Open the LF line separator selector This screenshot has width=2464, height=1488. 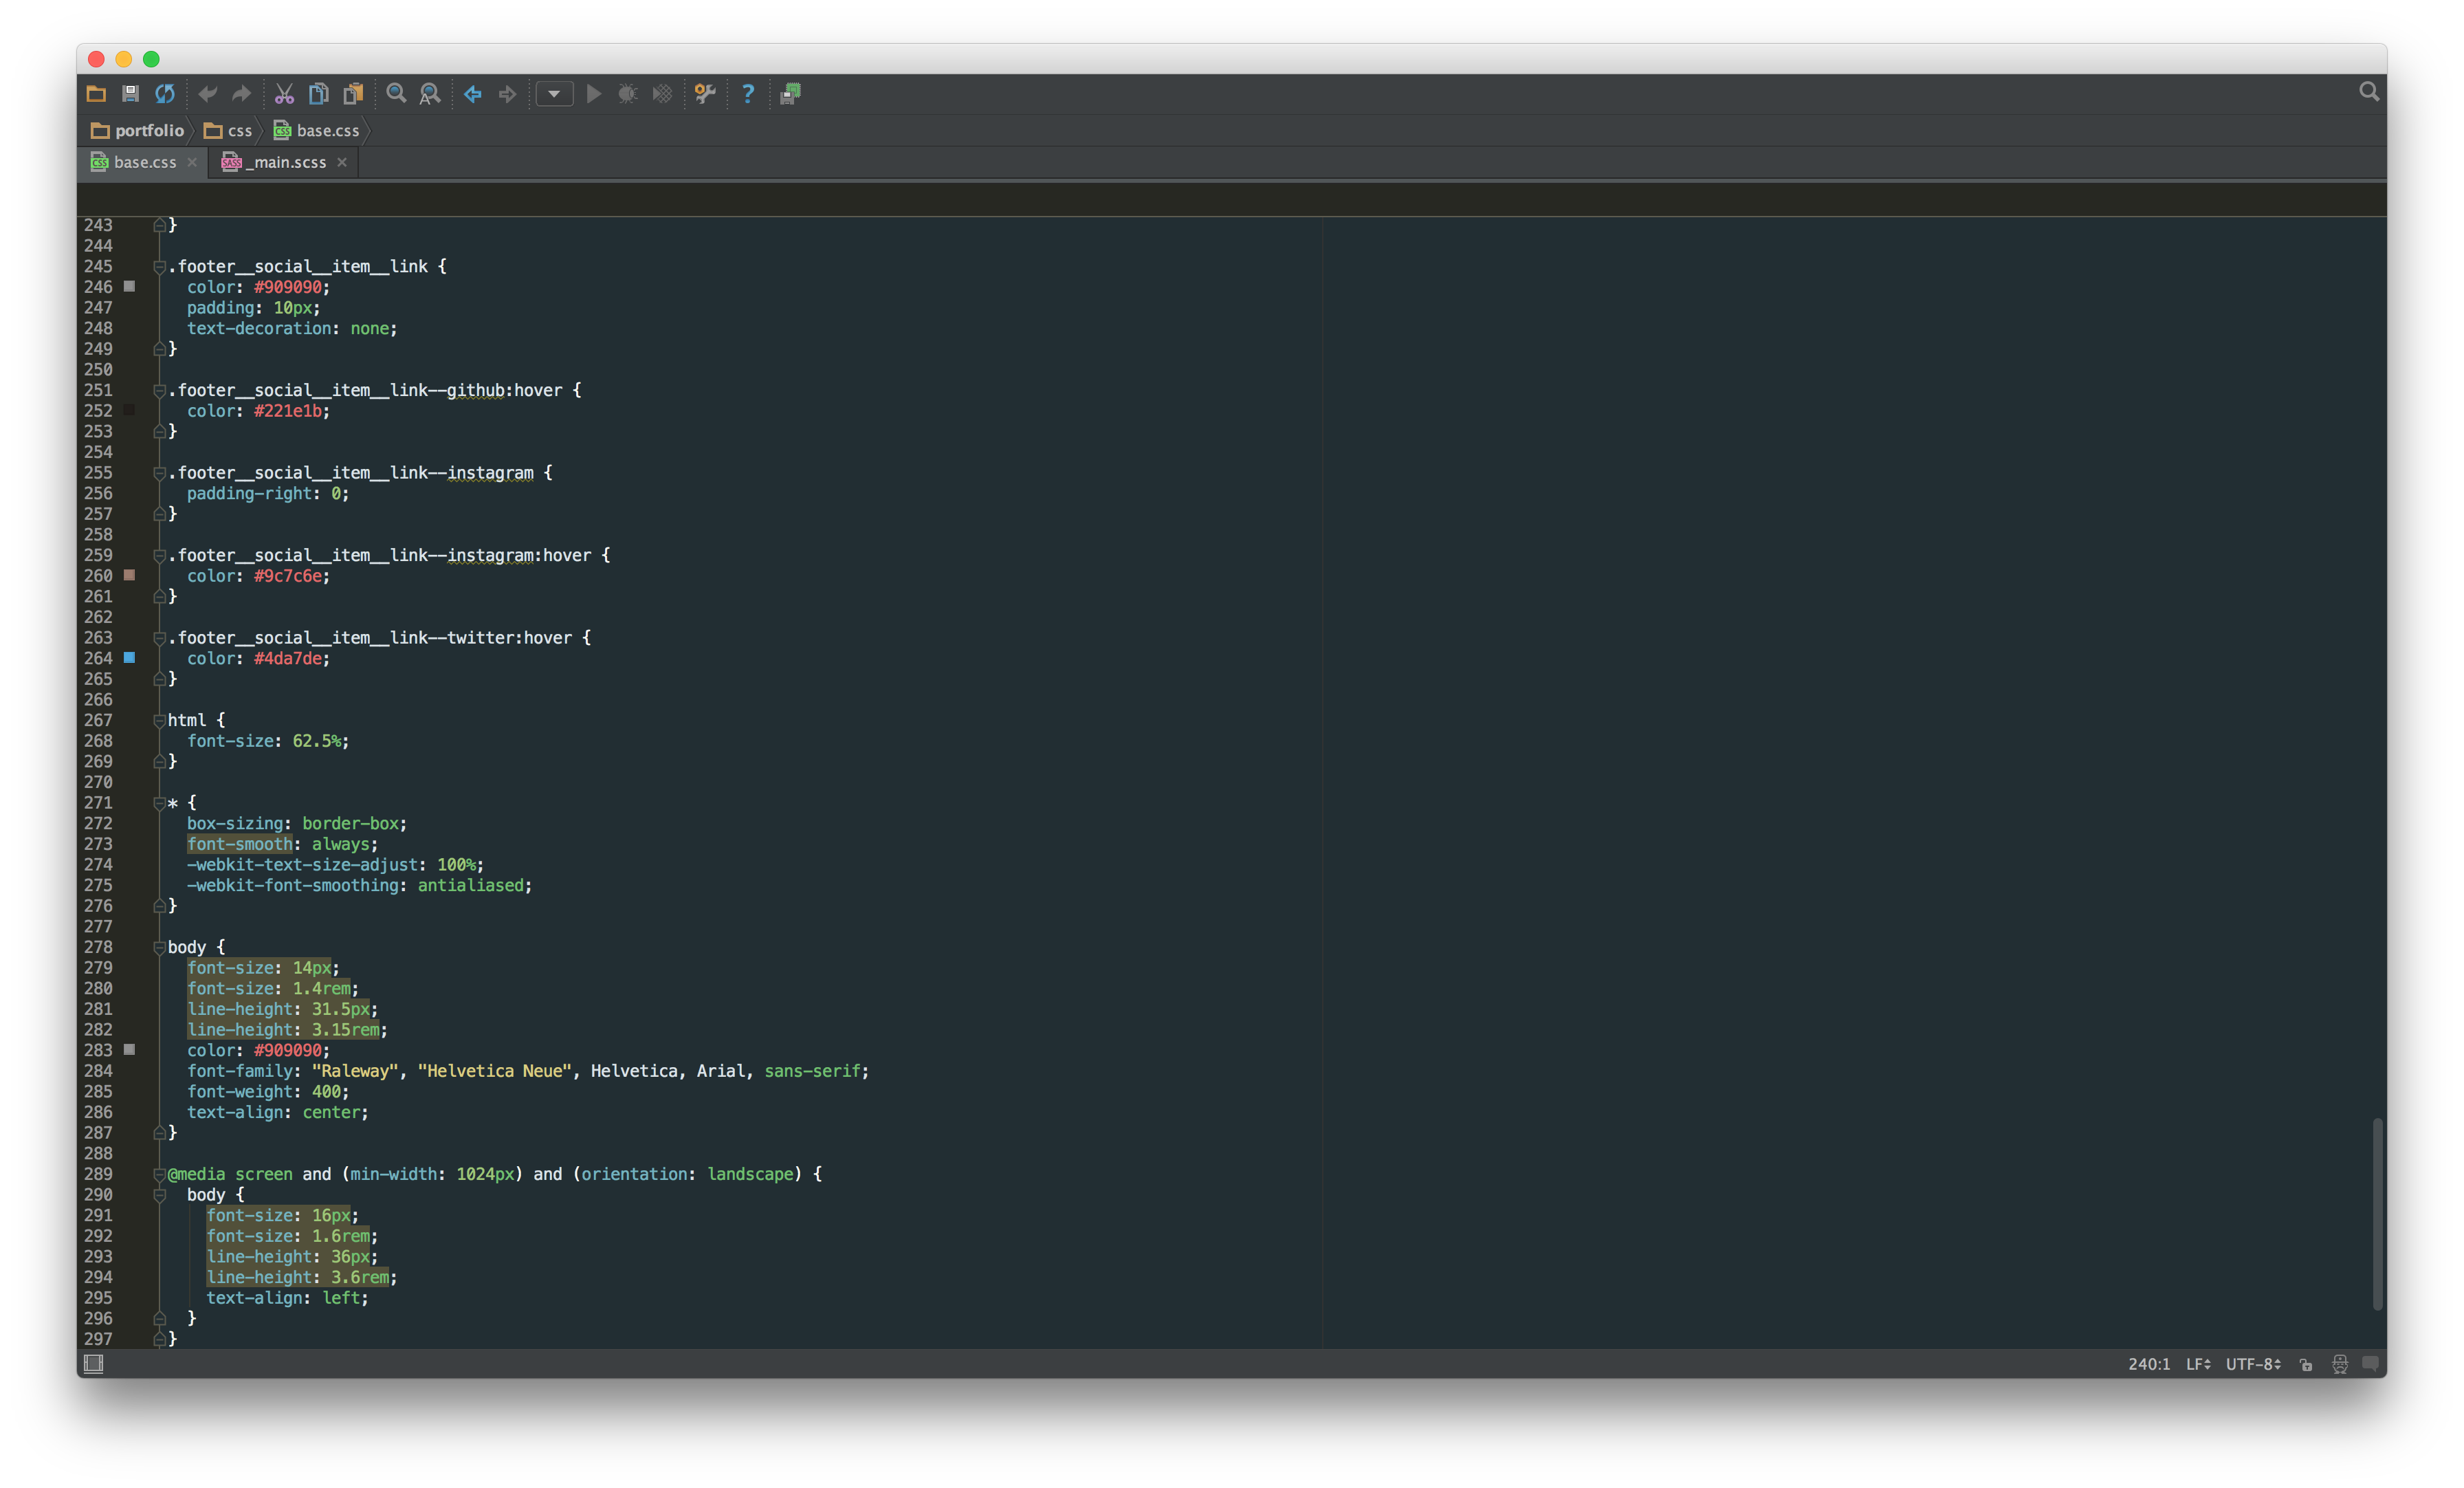pyautogui.click(x=2198, y=1364)
